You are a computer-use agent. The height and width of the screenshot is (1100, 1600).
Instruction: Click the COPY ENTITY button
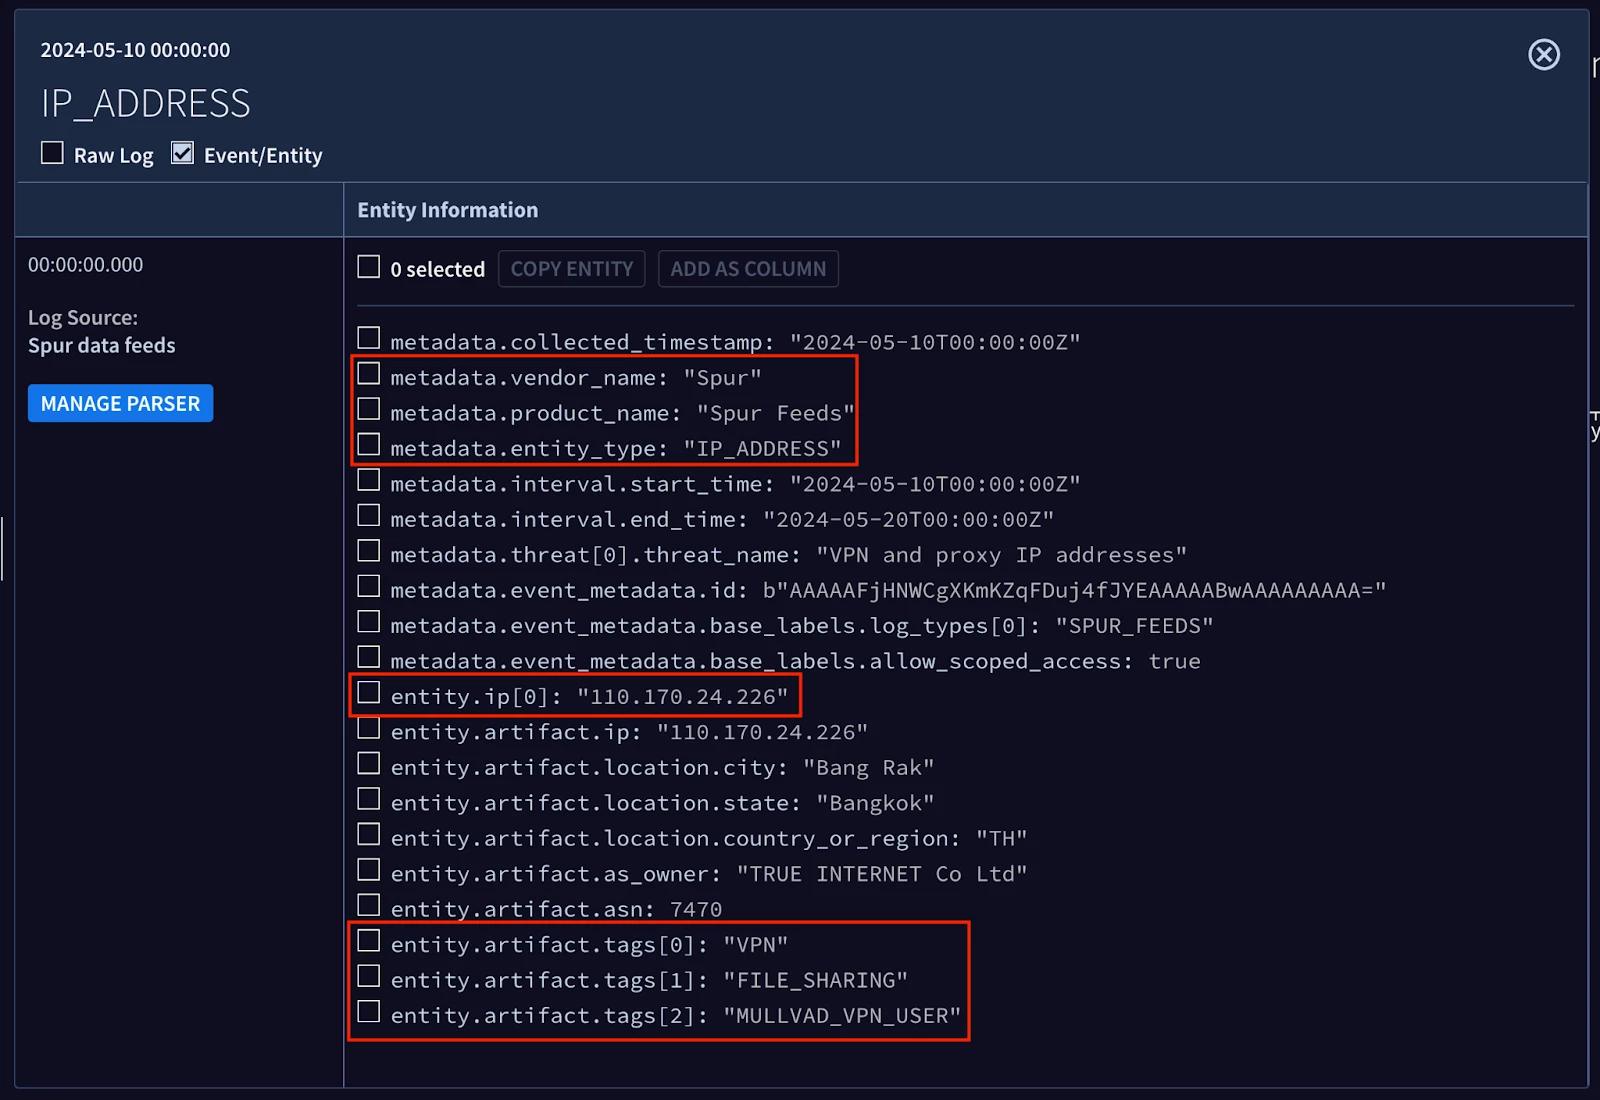[x=572, y=269]
